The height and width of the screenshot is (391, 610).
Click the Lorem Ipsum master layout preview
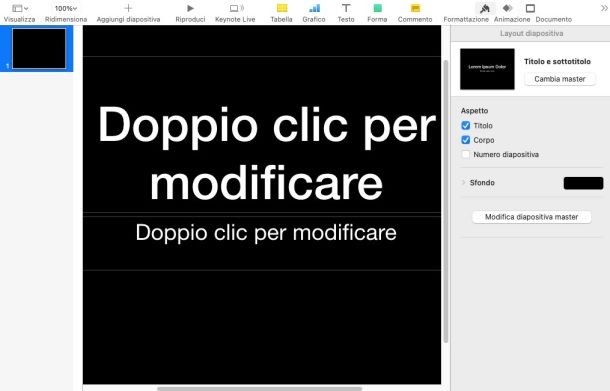pyautogui.click(x=487, y=69)
